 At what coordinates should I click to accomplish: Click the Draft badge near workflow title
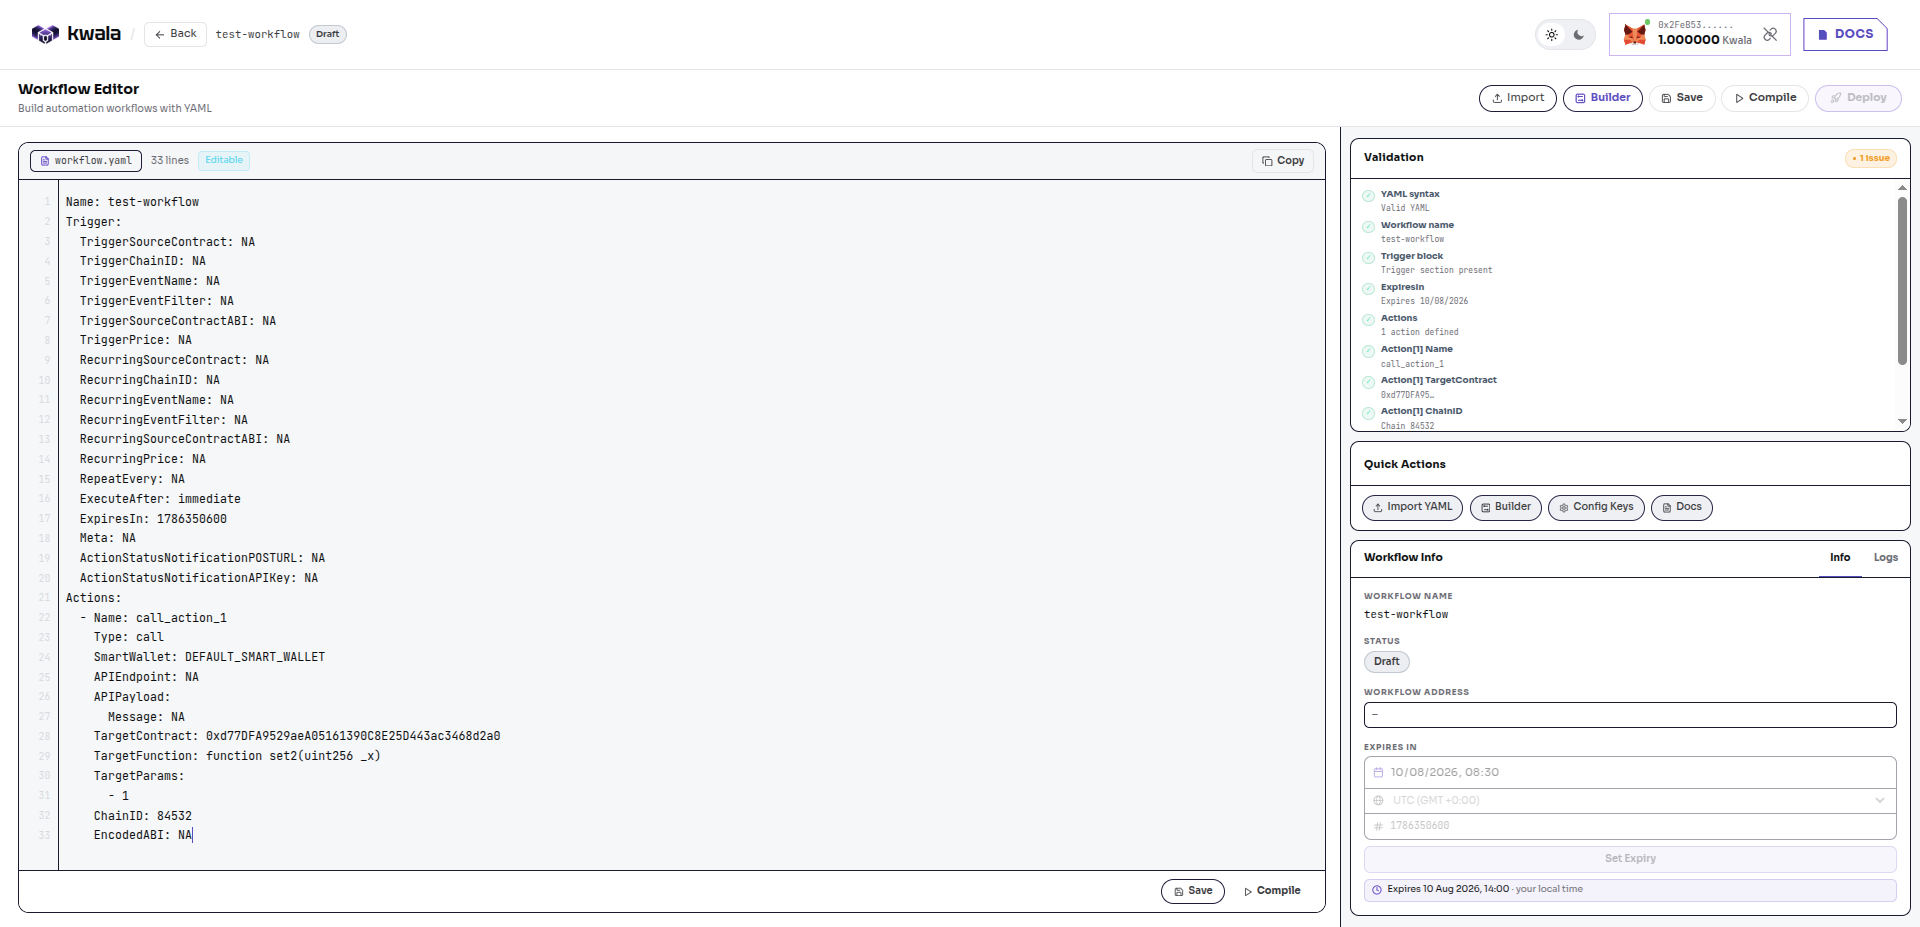[327, 34]
